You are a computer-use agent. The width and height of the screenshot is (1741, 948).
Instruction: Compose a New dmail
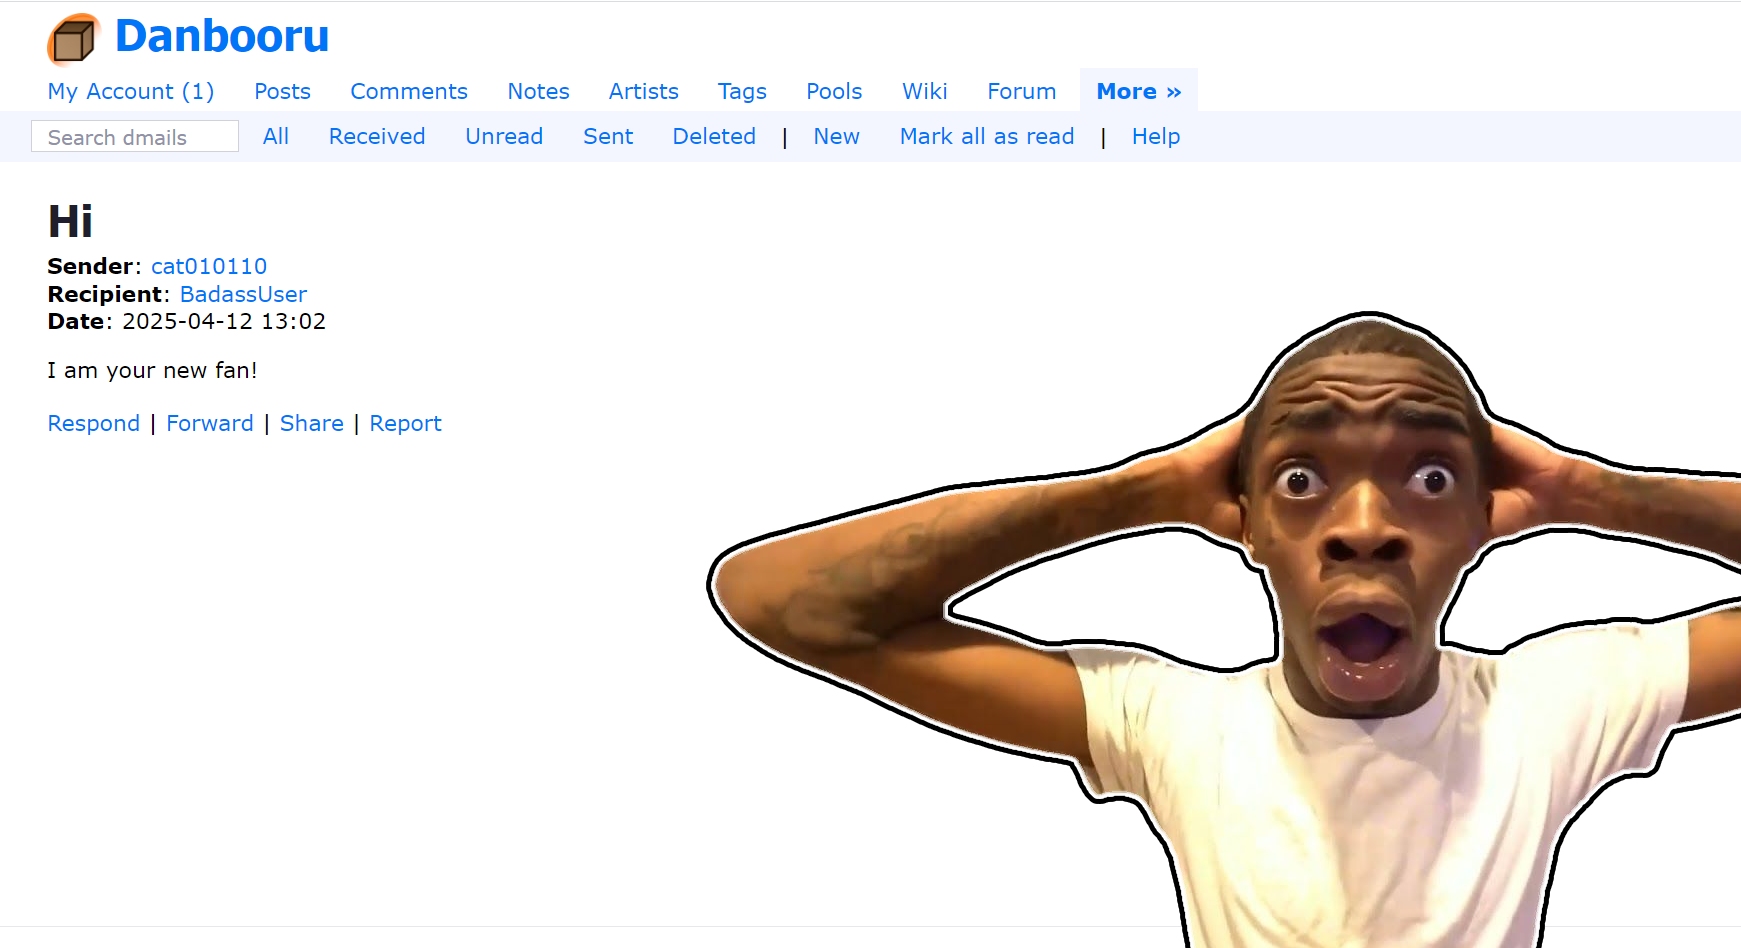click(836, 136)
